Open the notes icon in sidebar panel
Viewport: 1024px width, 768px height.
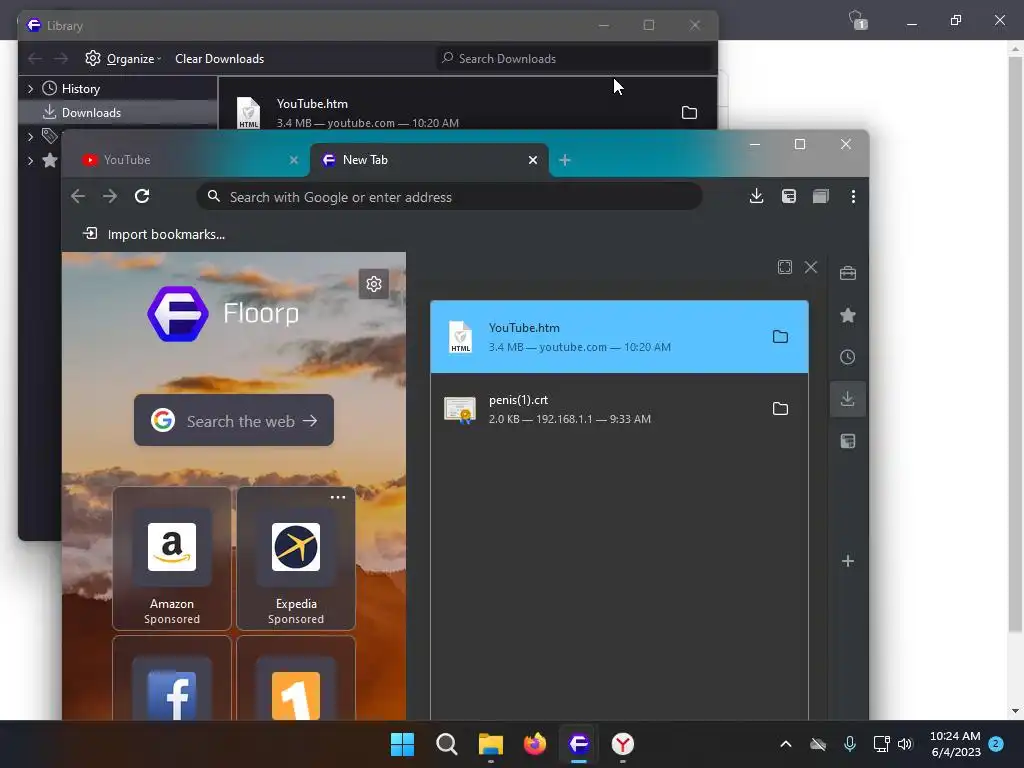pyautogui.click(x=848, y=441)
